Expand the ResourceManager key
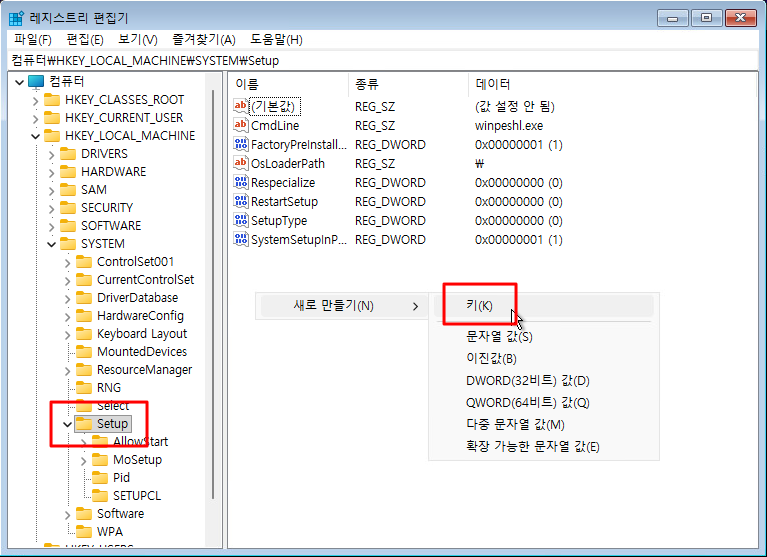The height and width of the screenshot is (557, 767). (68, 371)
